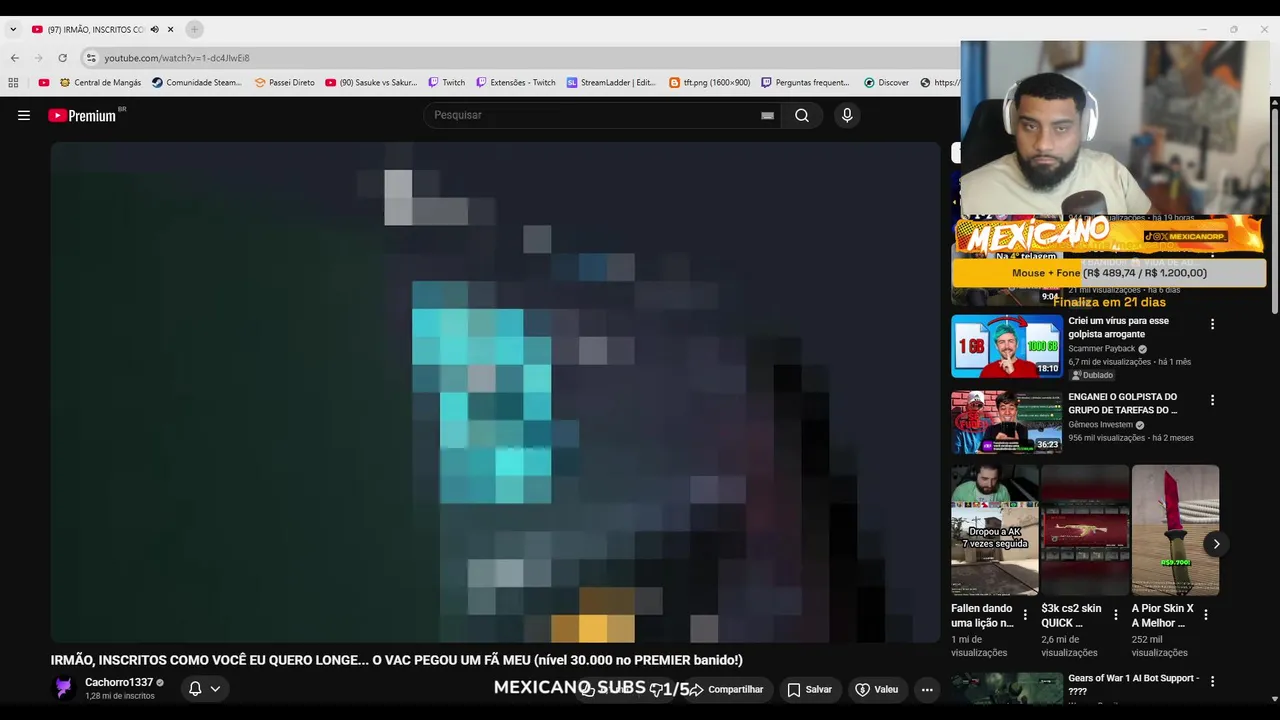Open the Criei um vírus para esse golpista title

coord(1118,327)
